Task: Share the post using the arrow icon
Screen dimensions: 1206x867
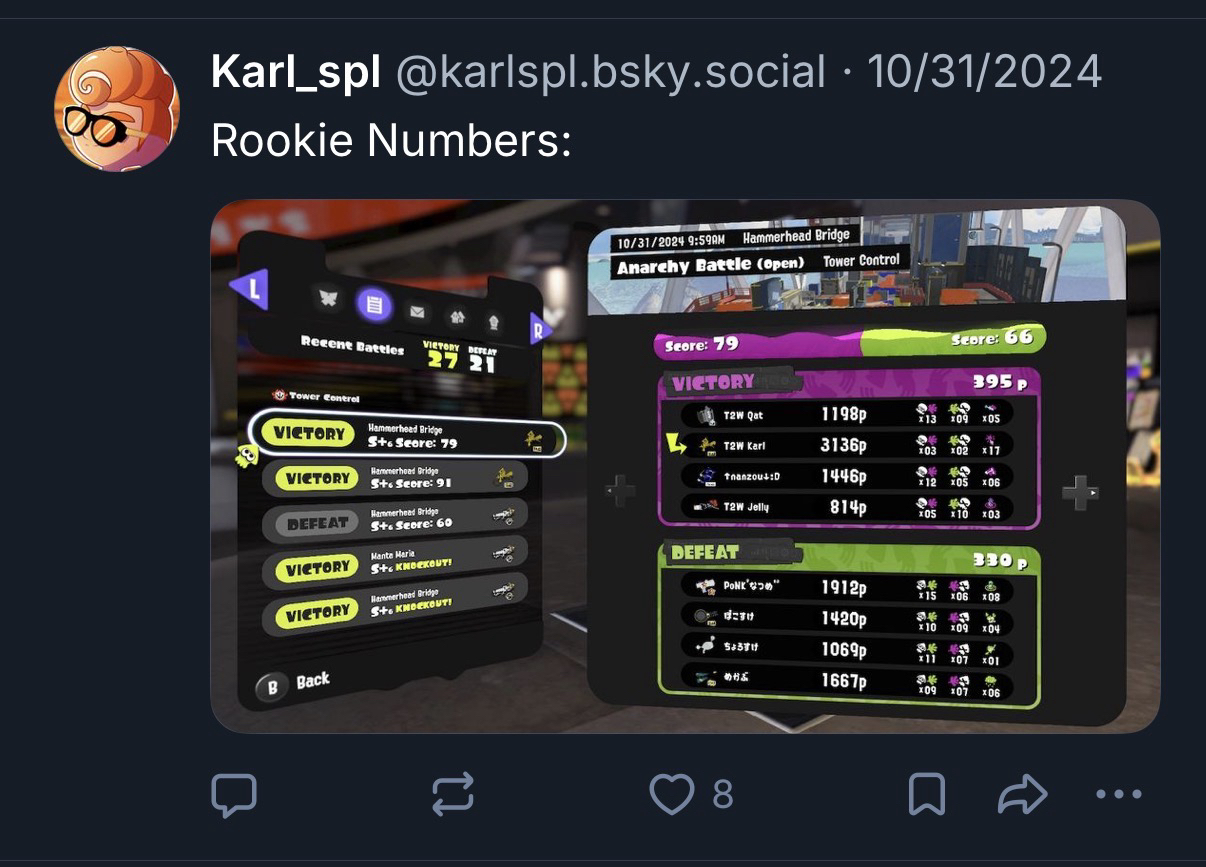Action: pos(1022,795)
